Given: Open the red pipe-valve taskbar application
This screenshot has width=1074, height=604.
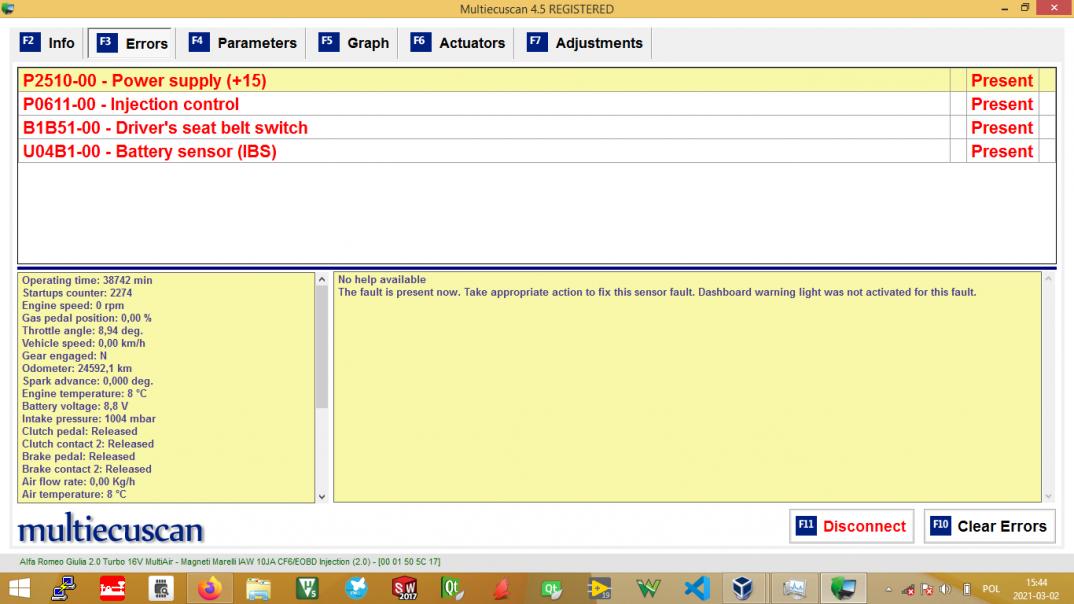Looking at the screenshot, I should (112, 588).
